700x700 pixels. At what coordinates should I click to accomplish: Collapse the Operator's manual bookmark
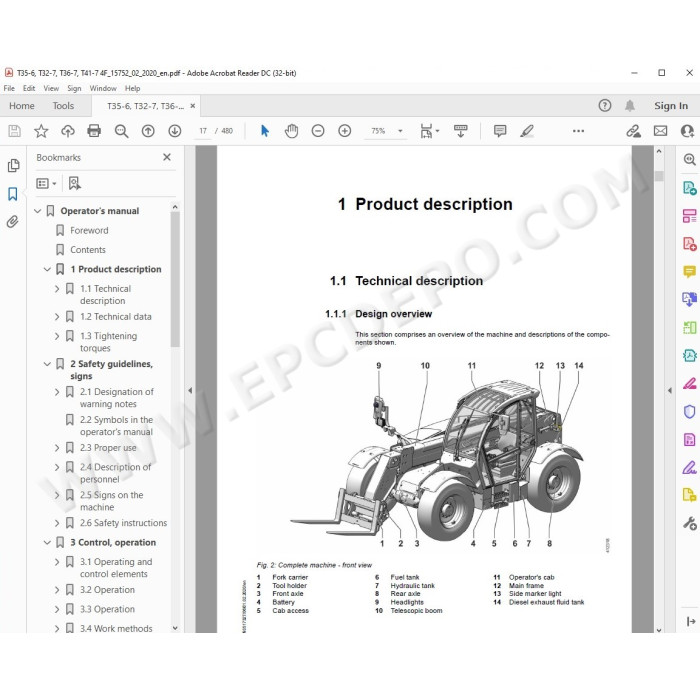[x=38, y=211]
